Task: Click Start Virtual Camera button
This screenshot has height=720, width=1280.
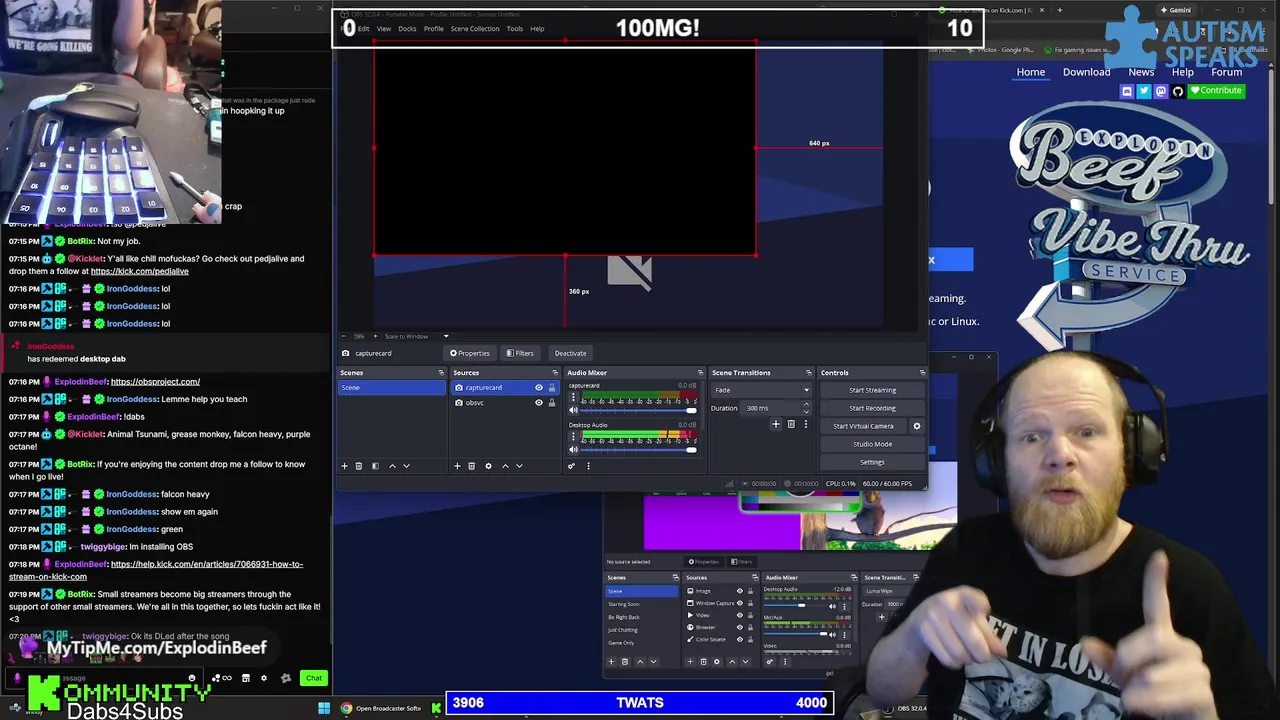Action: (864, 426)
